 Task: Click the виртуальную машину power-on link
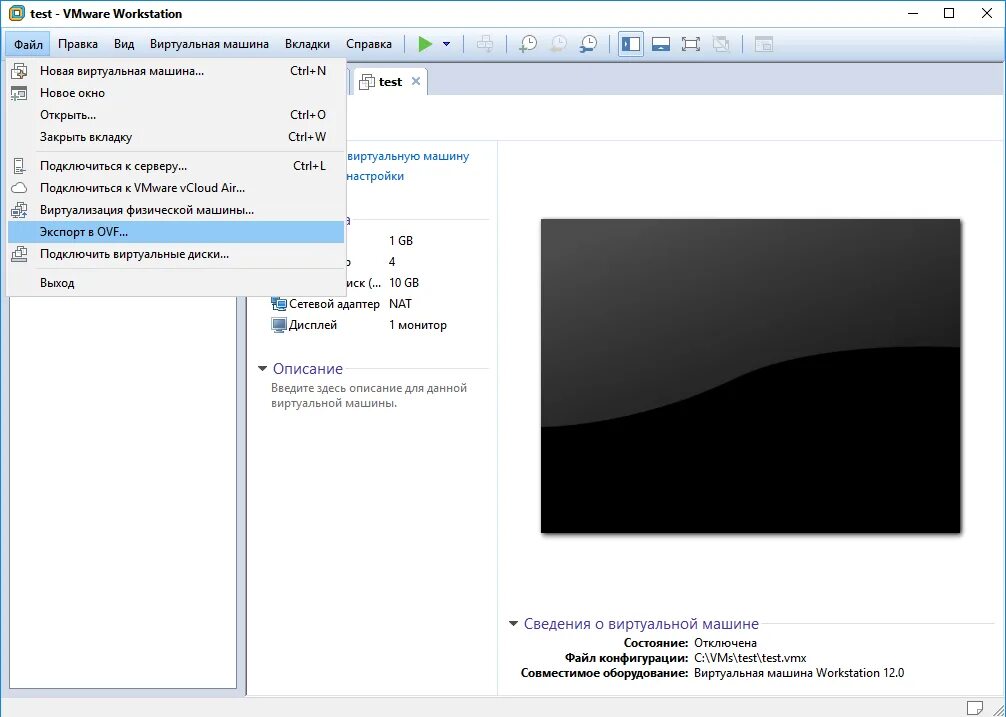tap(408, 156)
